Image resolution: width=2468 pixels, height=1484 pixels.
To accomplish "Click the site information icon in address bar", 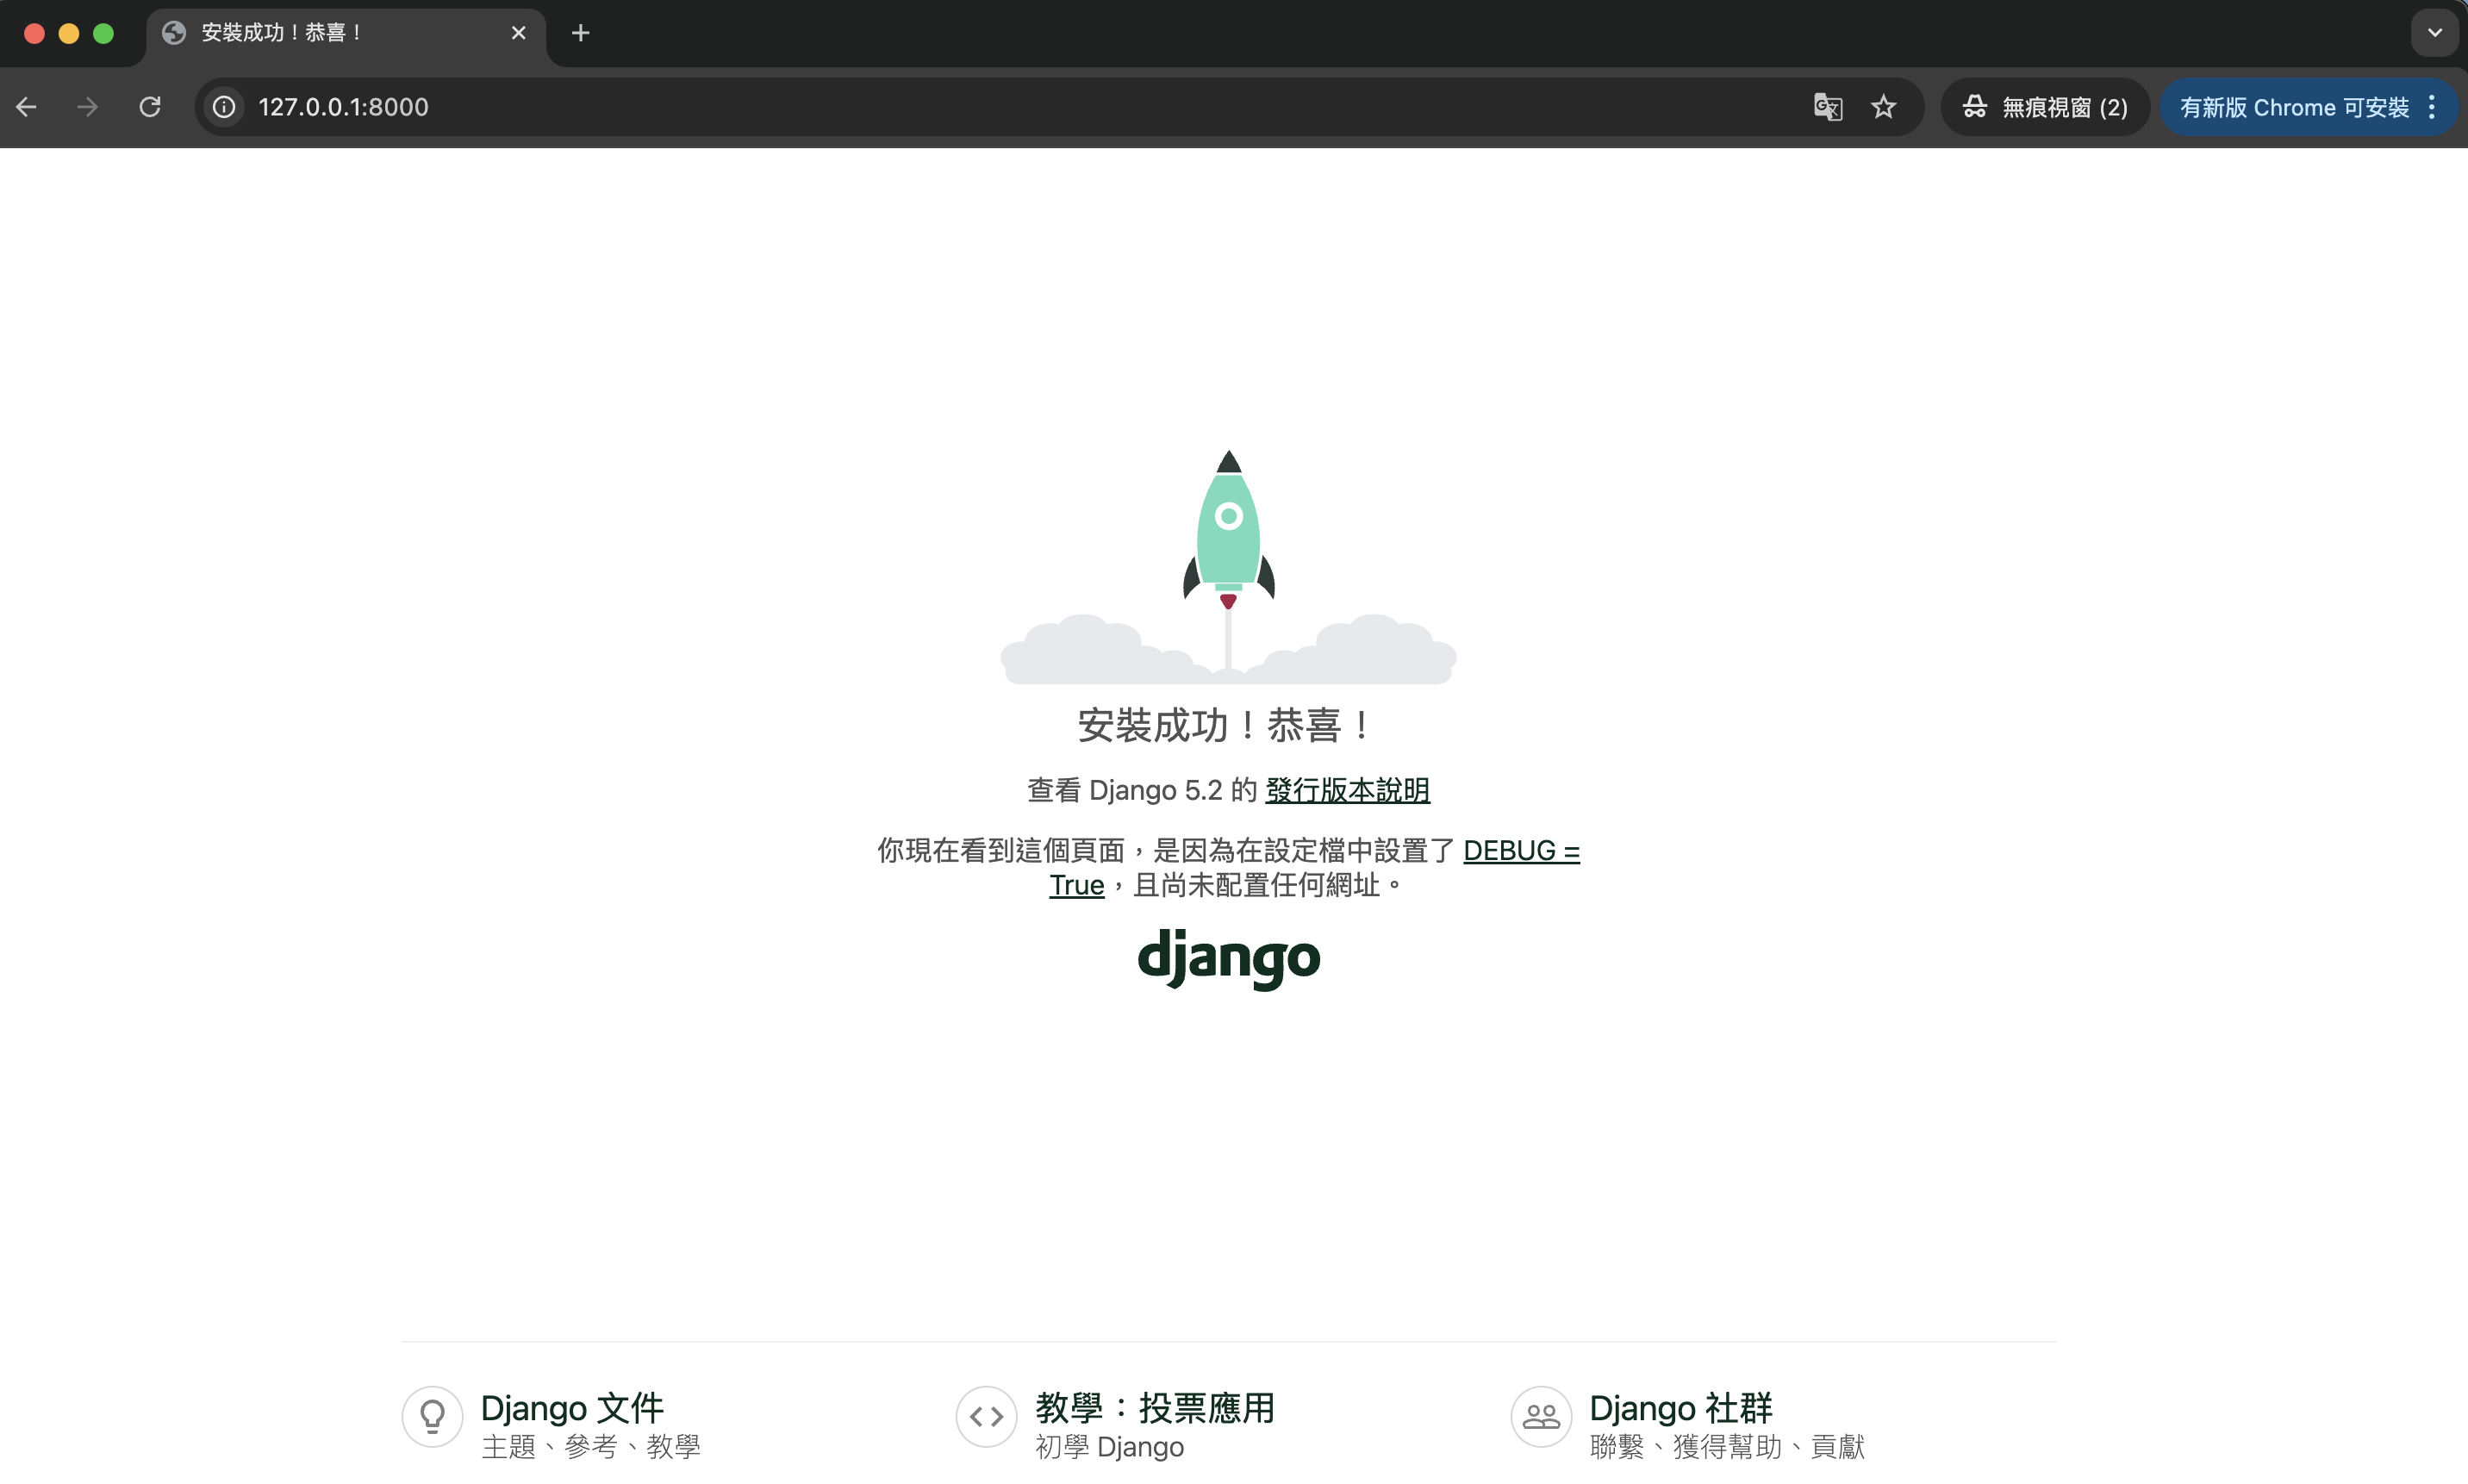I will pos(224,107).
